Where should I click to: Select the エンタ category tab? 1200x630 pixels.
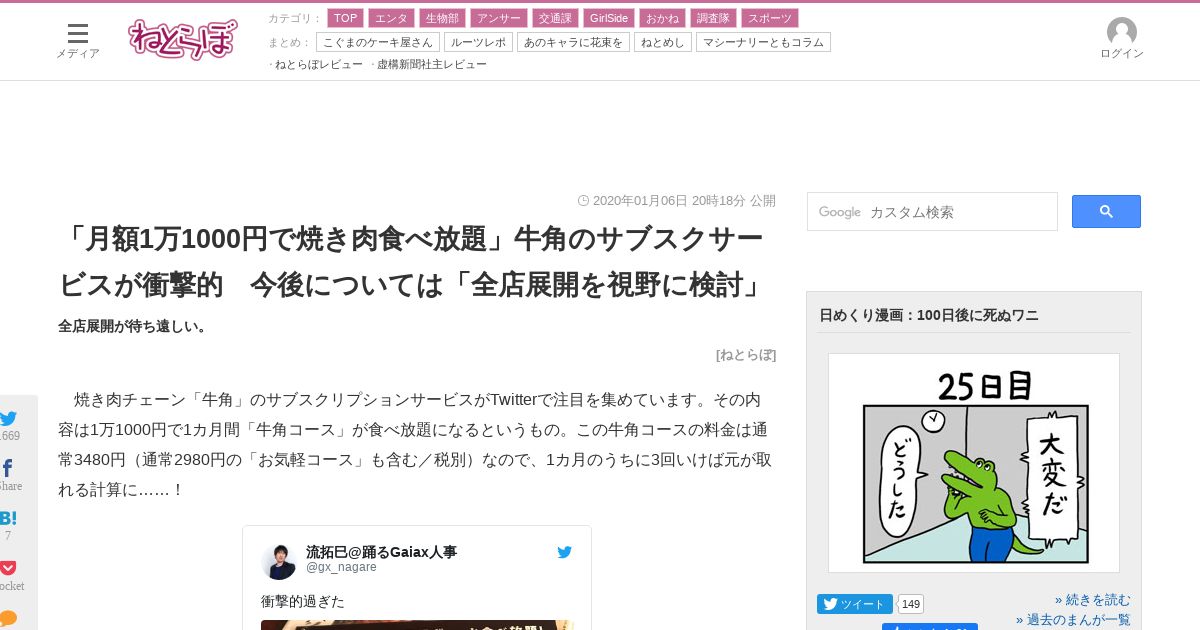click(391, 18)
